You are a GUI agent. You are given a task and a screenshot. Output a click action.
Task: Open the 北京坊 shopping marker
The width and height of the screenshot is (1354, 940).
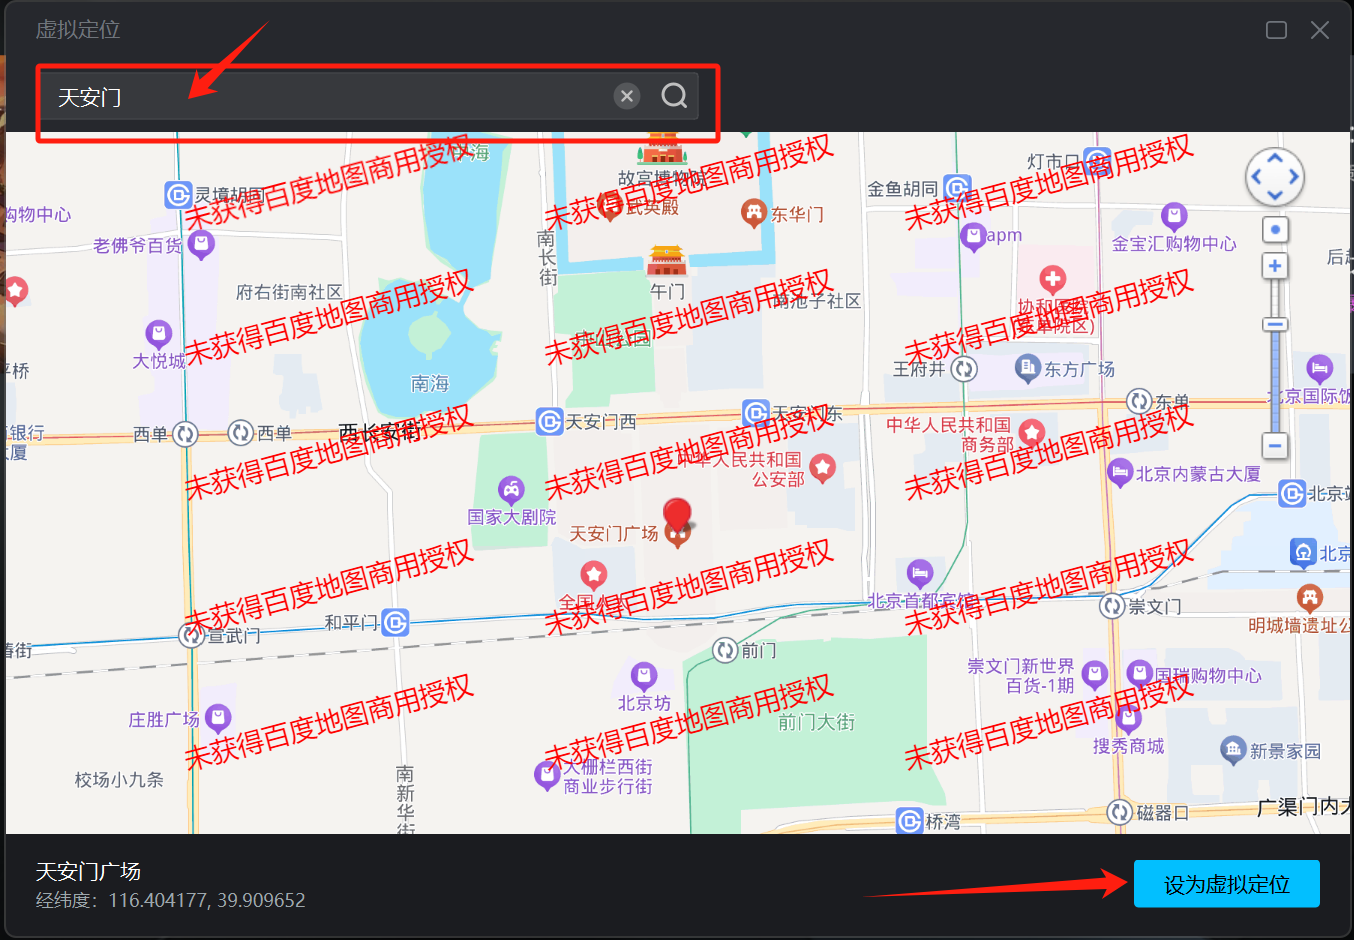click(644, 676)
